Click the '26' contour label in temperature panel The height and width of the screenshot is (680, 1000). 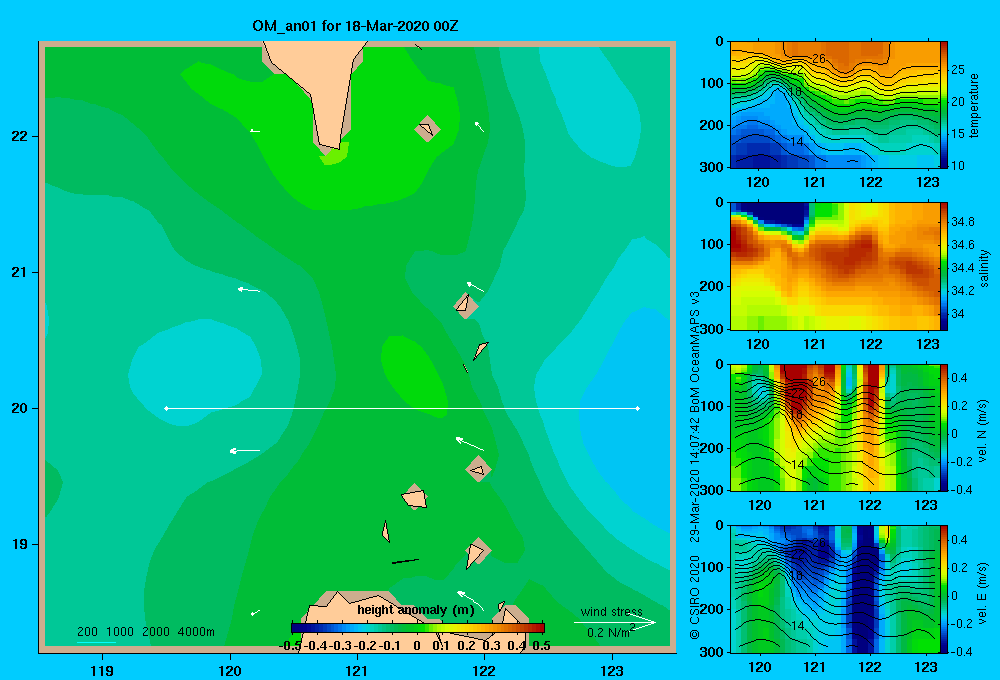pyautogui.click(x=819, y=59)
